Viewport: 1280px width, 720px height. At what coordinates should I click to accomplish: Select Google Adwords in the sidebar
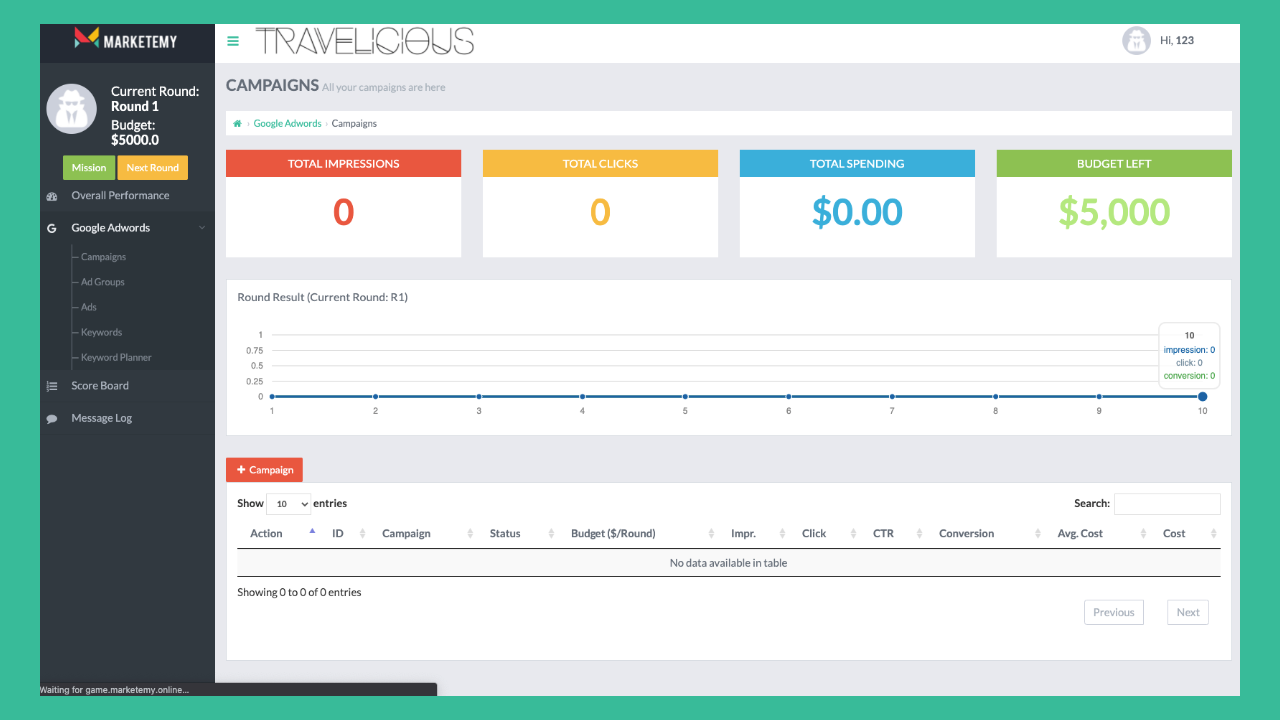(x=111, y=228)
